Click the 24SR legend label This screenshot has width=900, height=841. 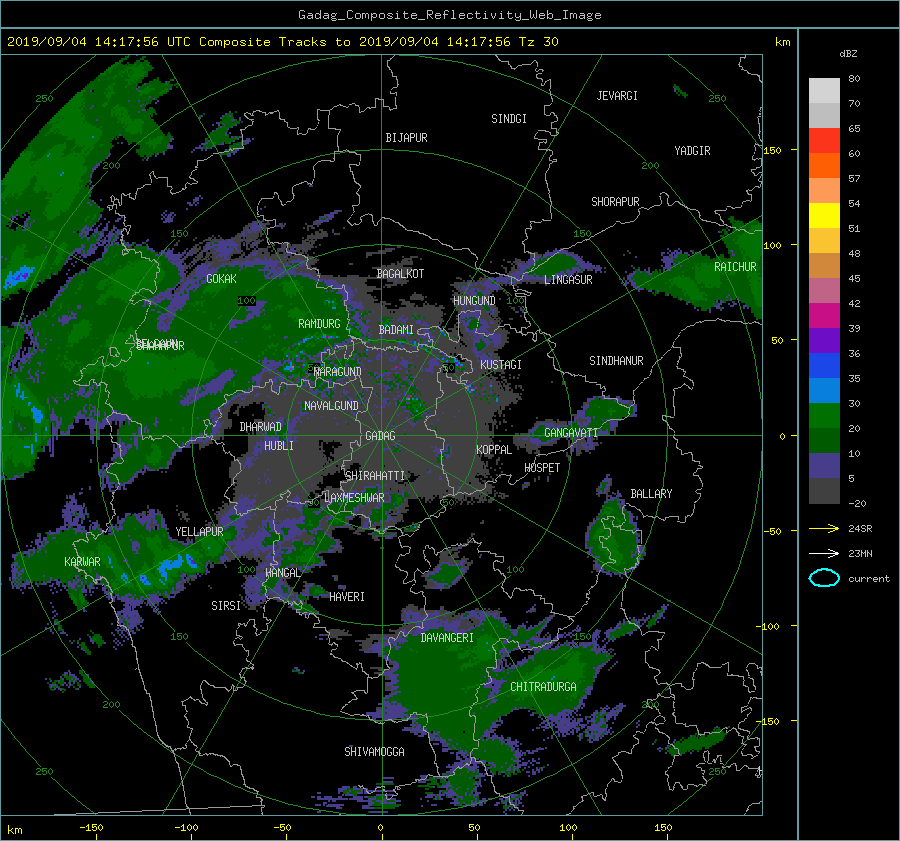coord(860,529)
